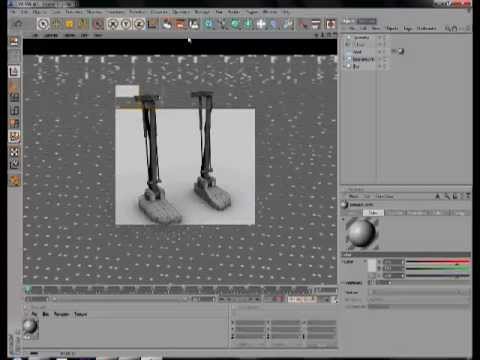Open the Cameras menu above the viewport

pos(51,35)
